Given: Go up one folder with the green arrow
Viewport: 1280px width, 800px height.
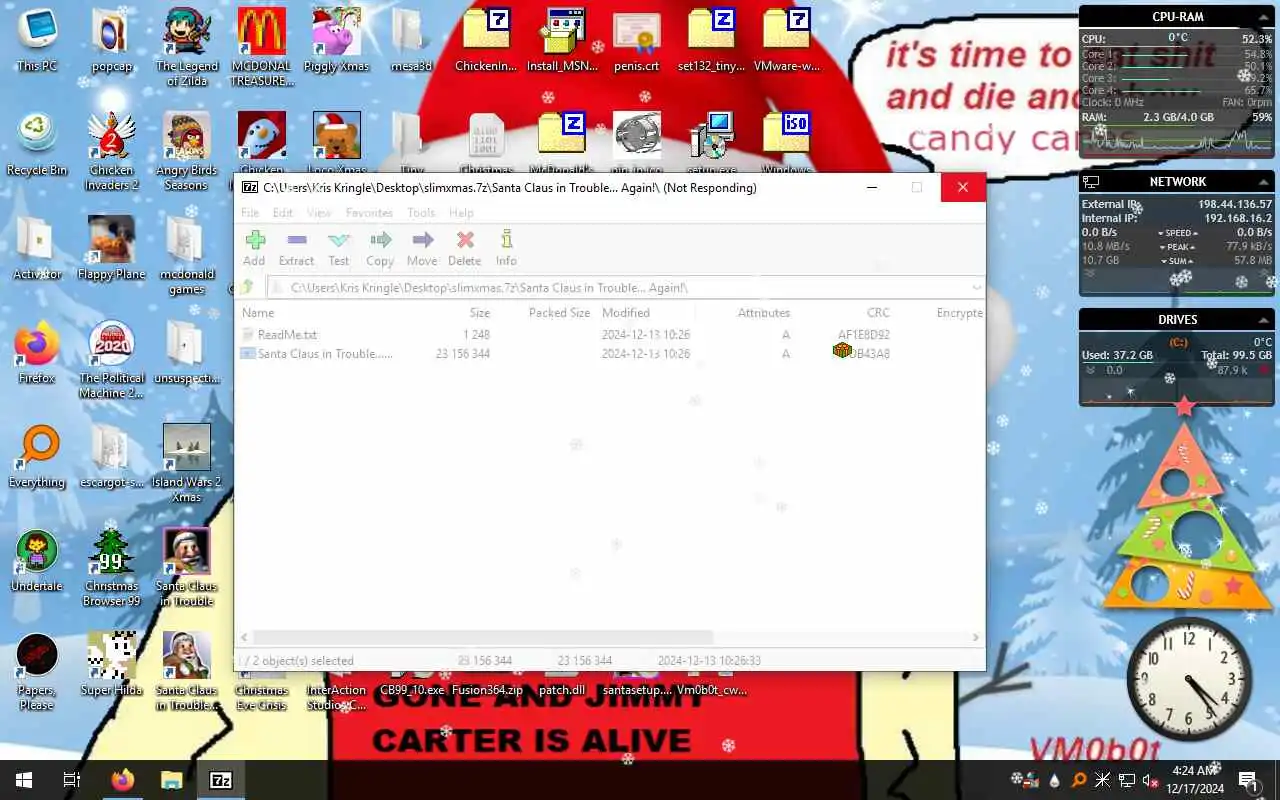Looking at the screenshot, I should coord(247,288).
